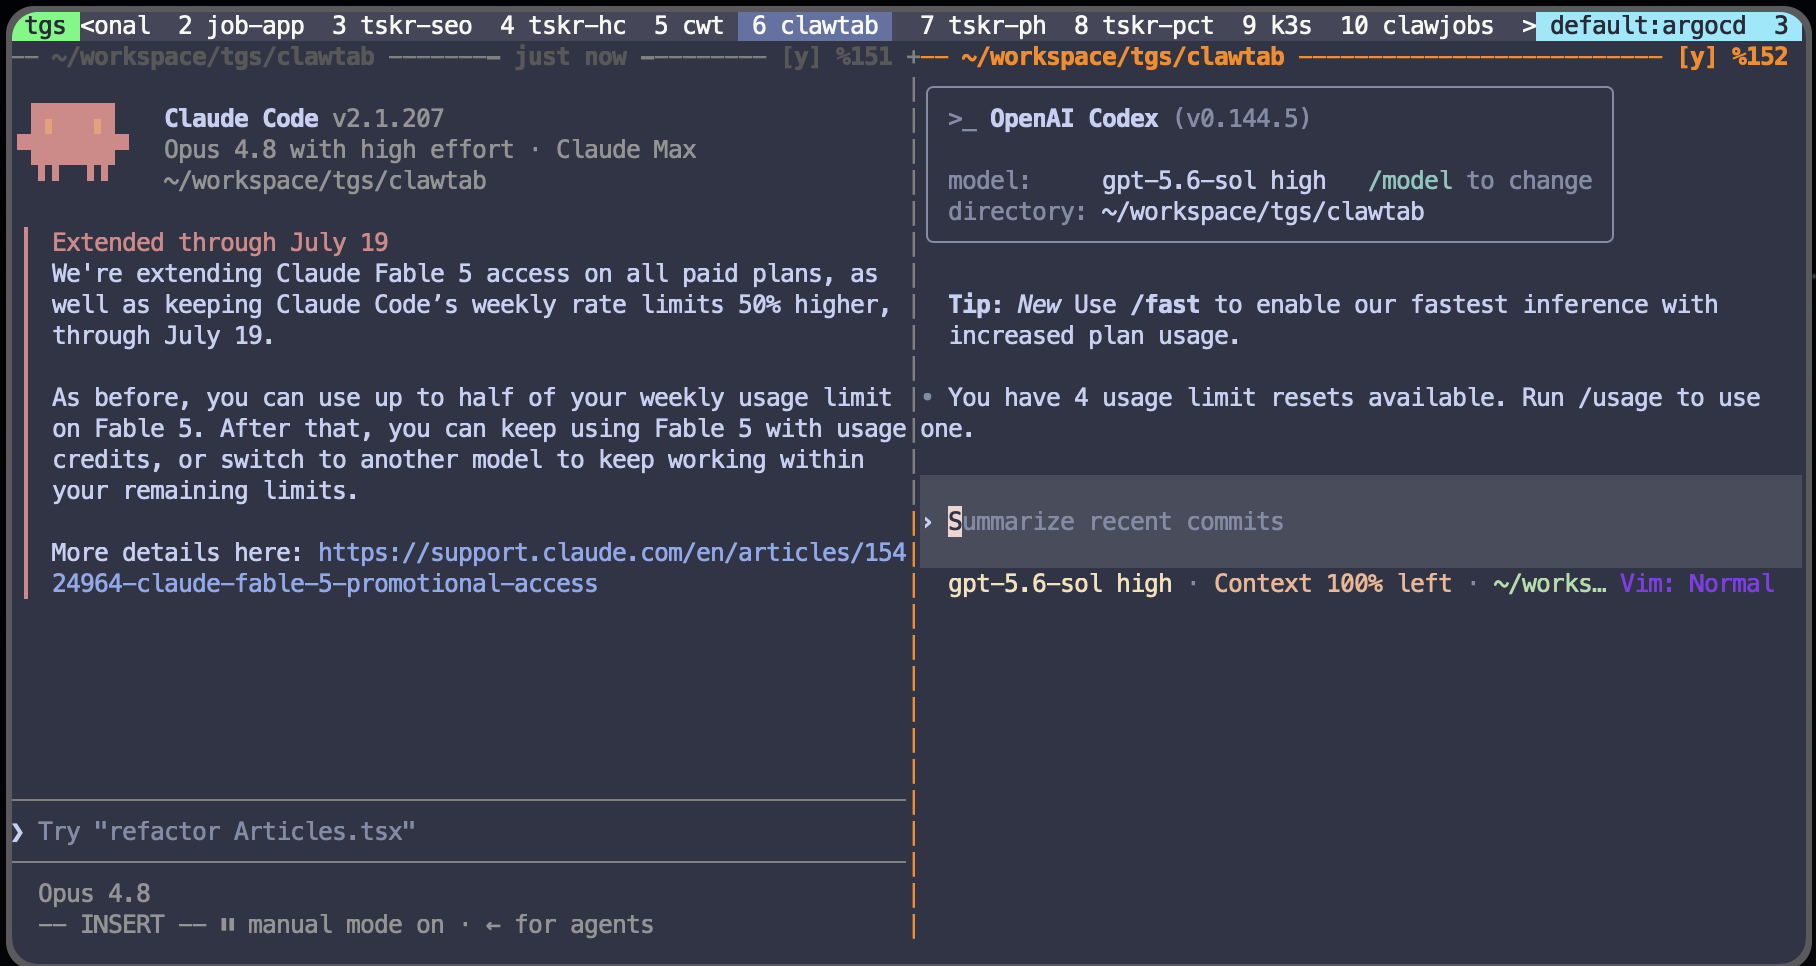Click the gpt-5.6-sol high status bar model
1816x966 pixels.
click(1060, 584)
